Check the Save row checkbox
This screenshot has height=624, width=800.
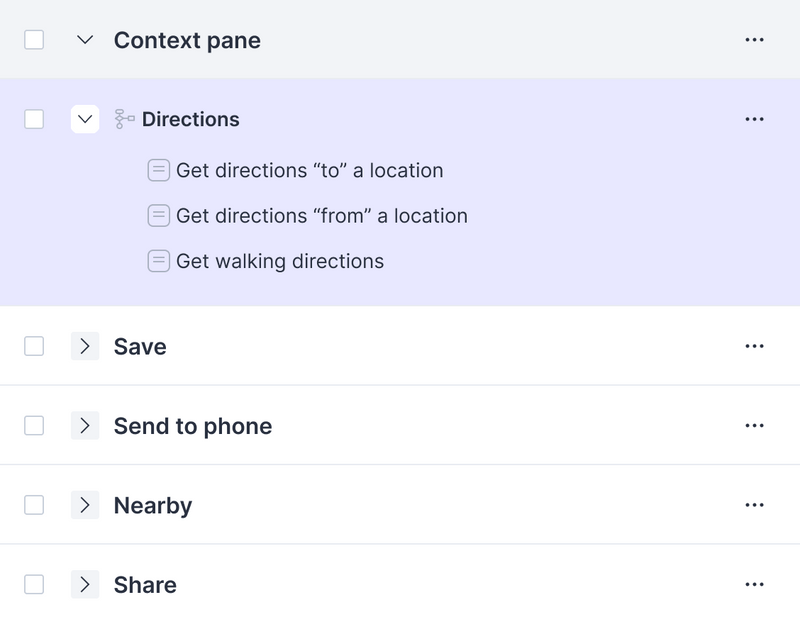(x=34, y=346)
